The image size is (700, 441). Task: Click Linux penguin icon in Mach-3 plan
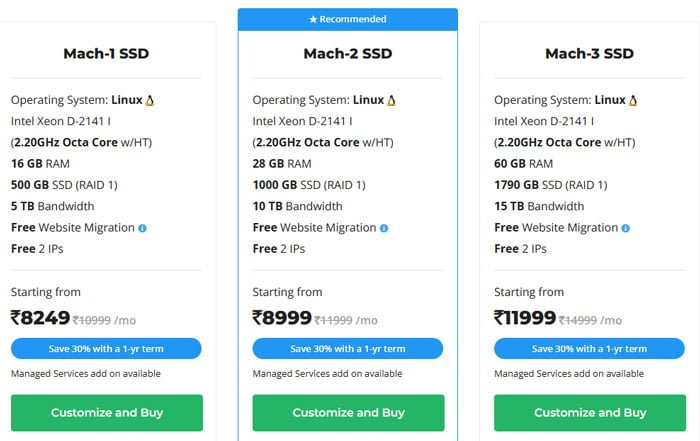633,100
